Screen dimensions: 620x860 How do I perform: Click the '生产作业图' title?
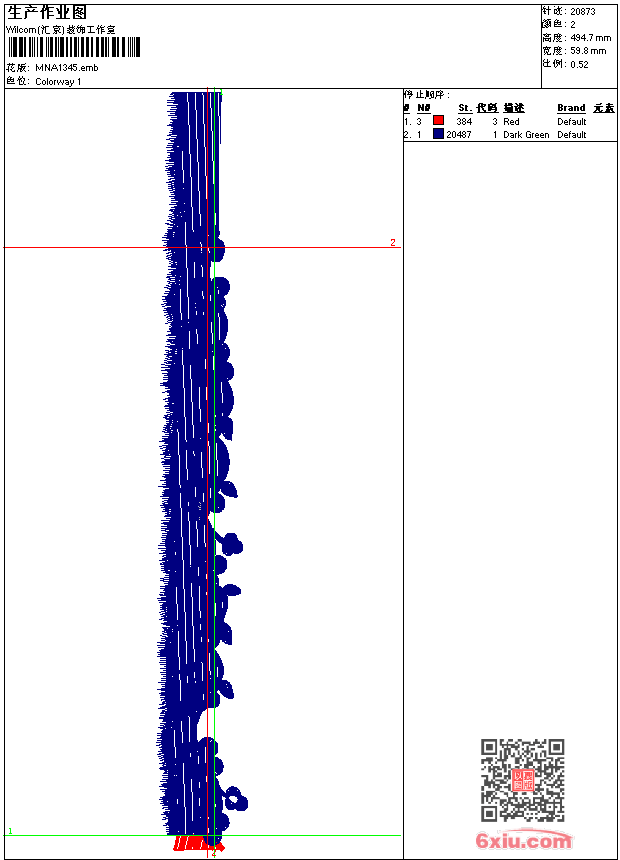[47, 12]
